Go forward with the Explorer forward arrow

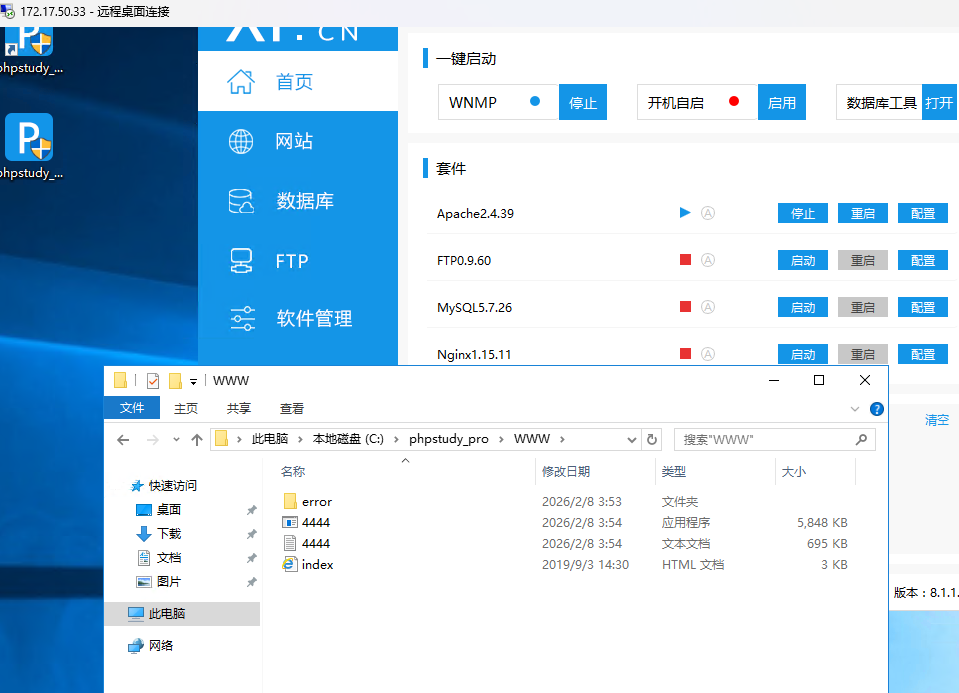153,440
